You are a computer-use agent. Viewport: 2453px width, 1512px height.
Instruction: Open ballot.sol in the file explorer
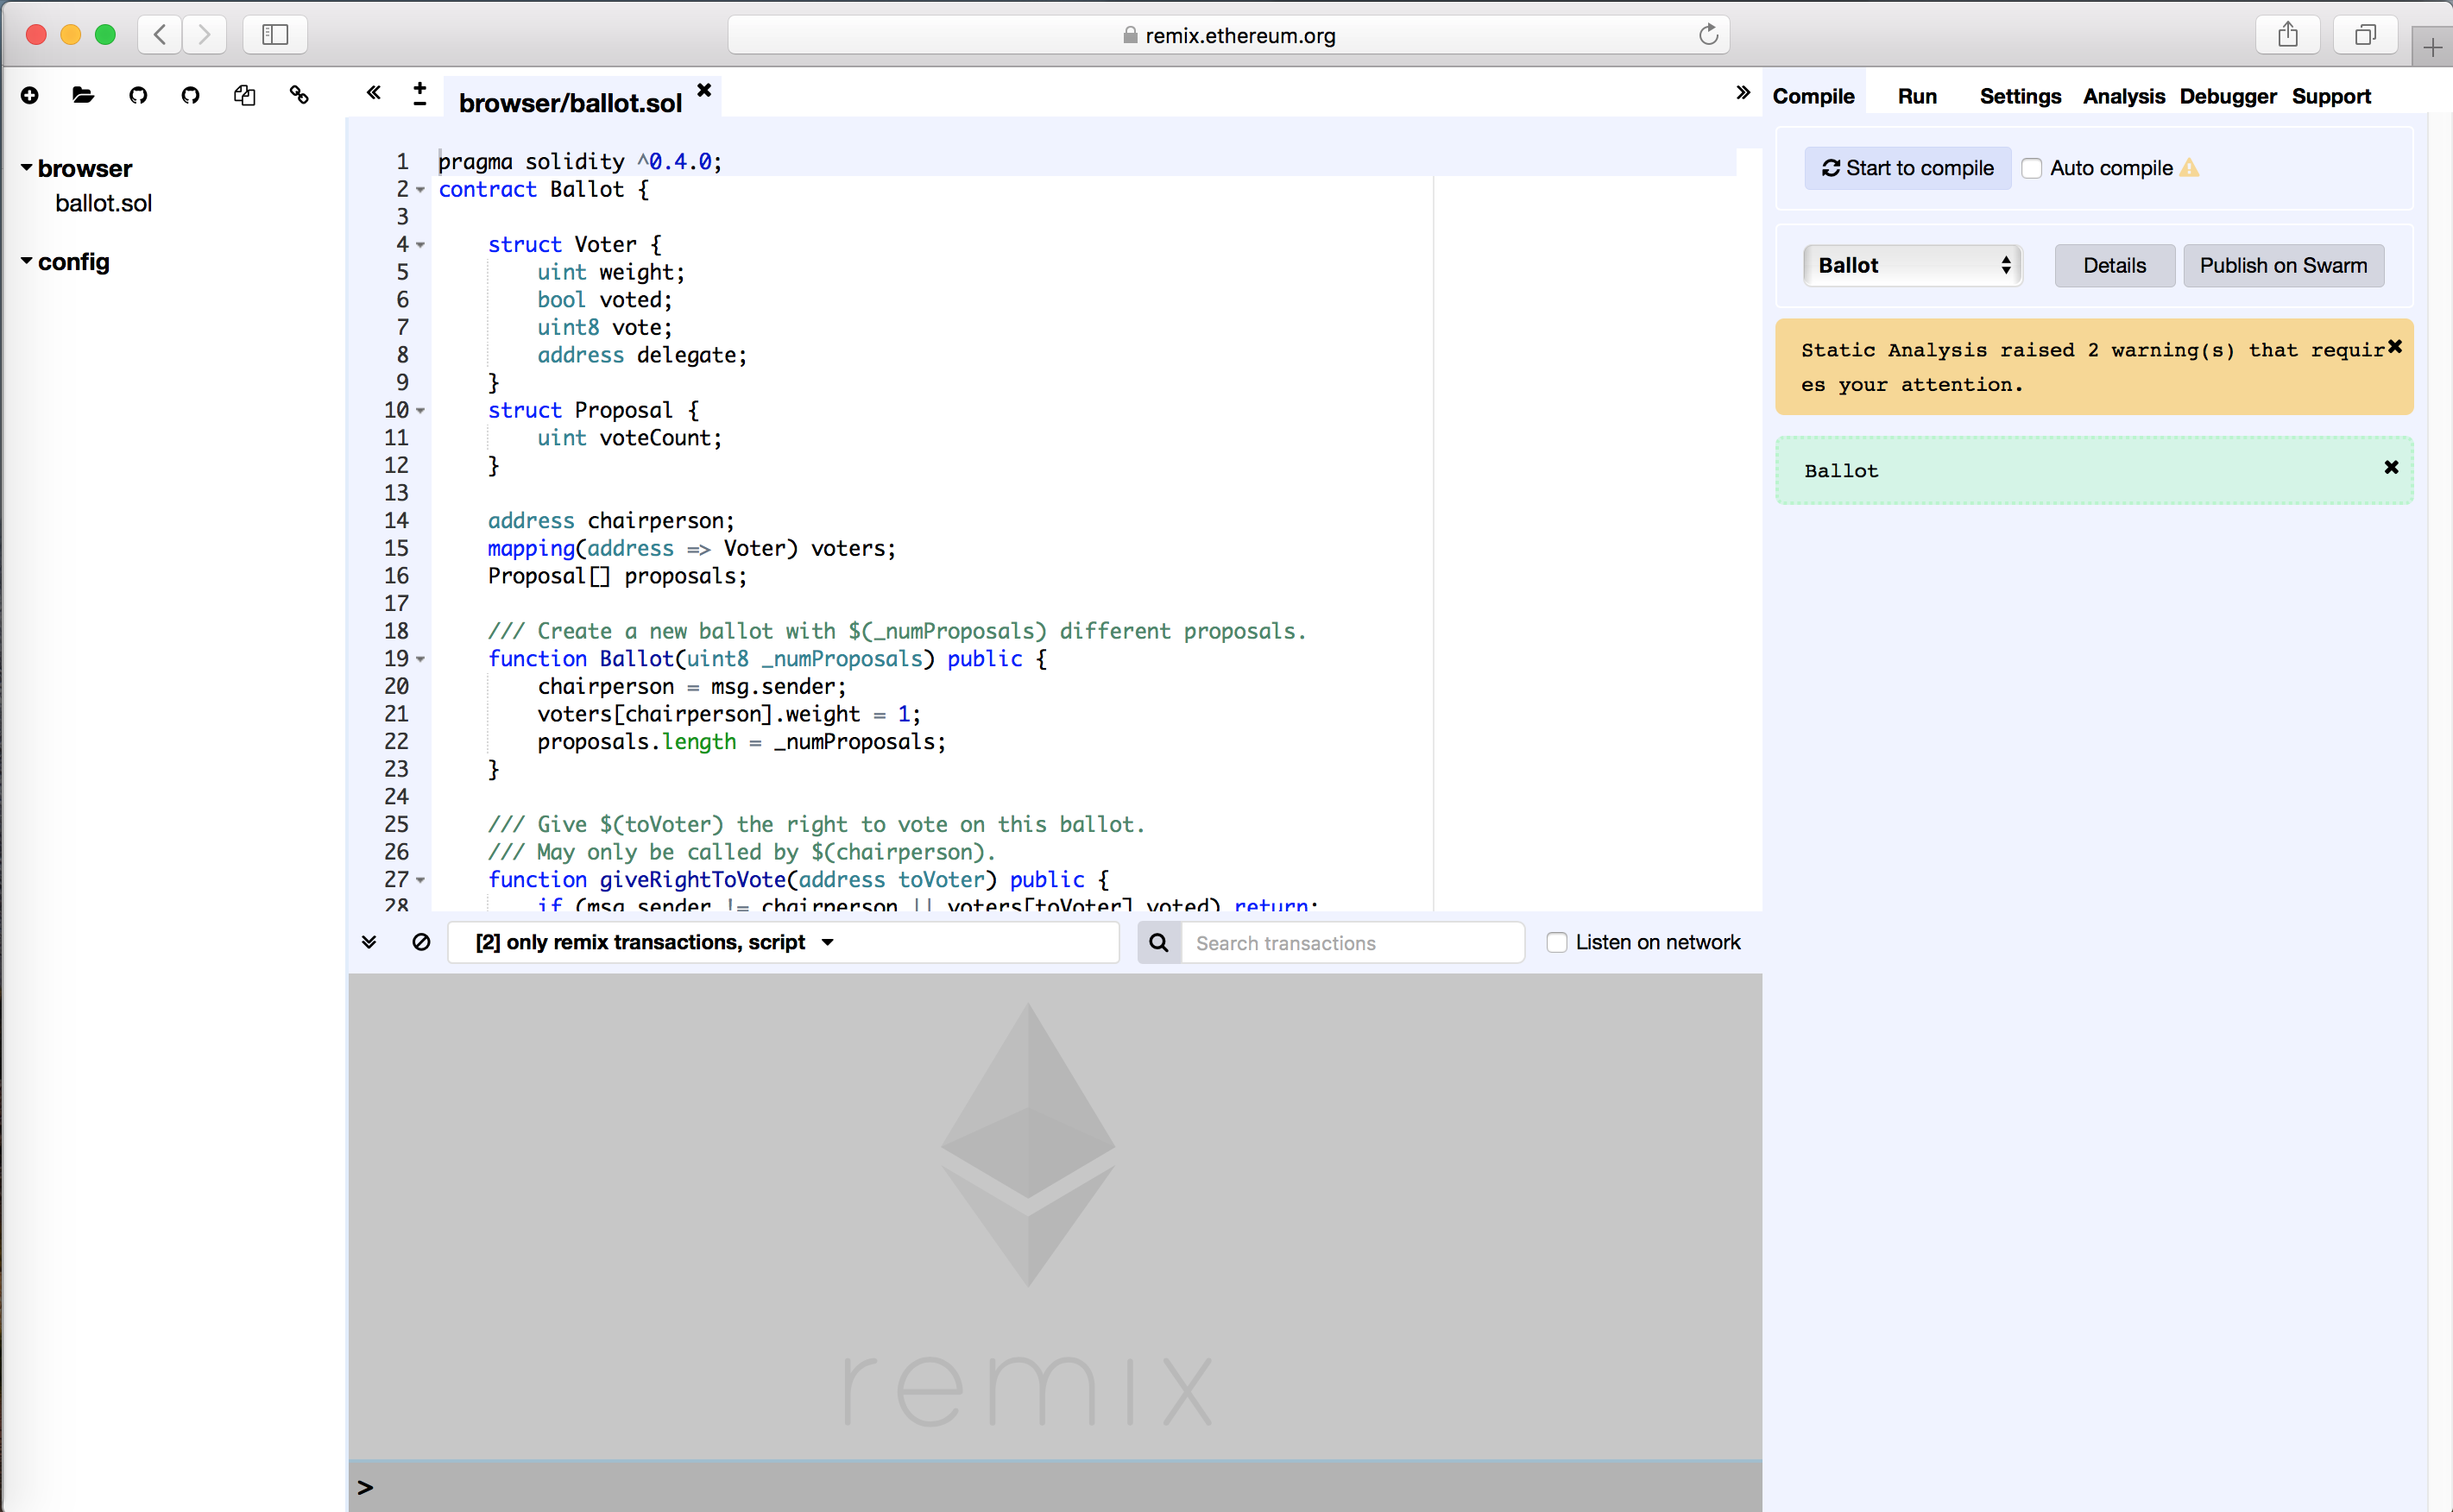coord(103,203)
